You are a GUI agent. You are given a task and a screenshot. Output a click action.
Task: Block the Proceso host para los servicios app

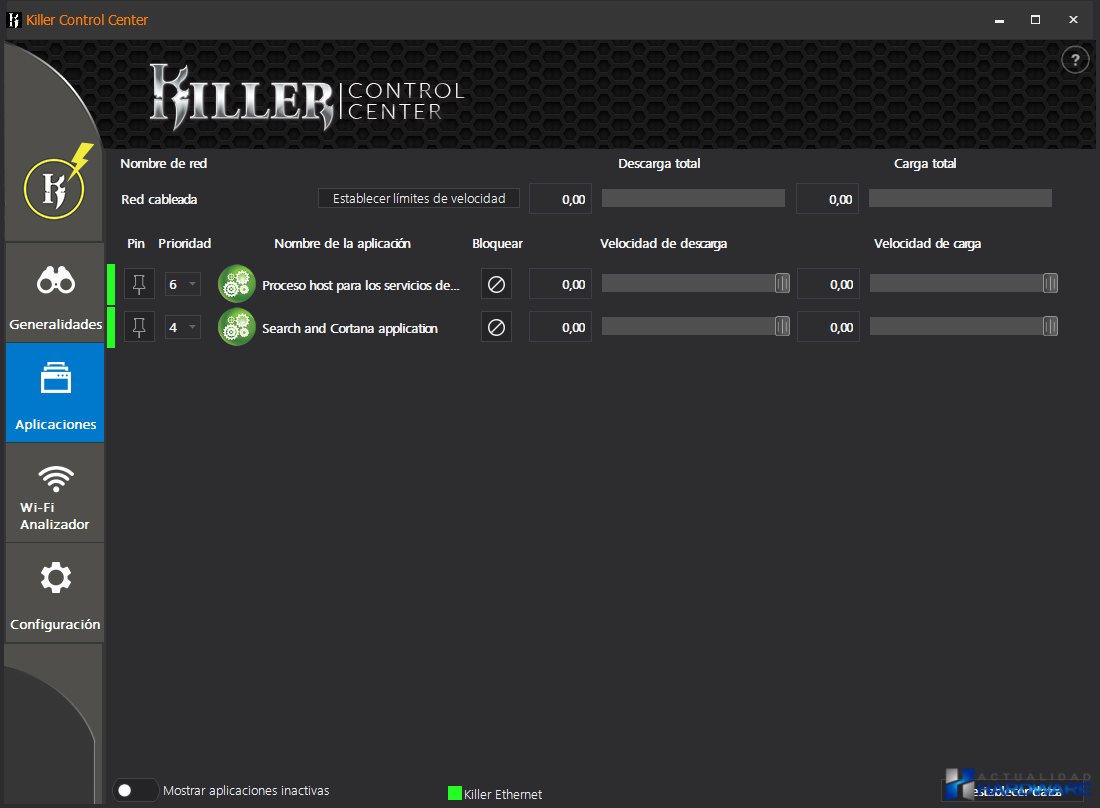[x=496, y=285]
